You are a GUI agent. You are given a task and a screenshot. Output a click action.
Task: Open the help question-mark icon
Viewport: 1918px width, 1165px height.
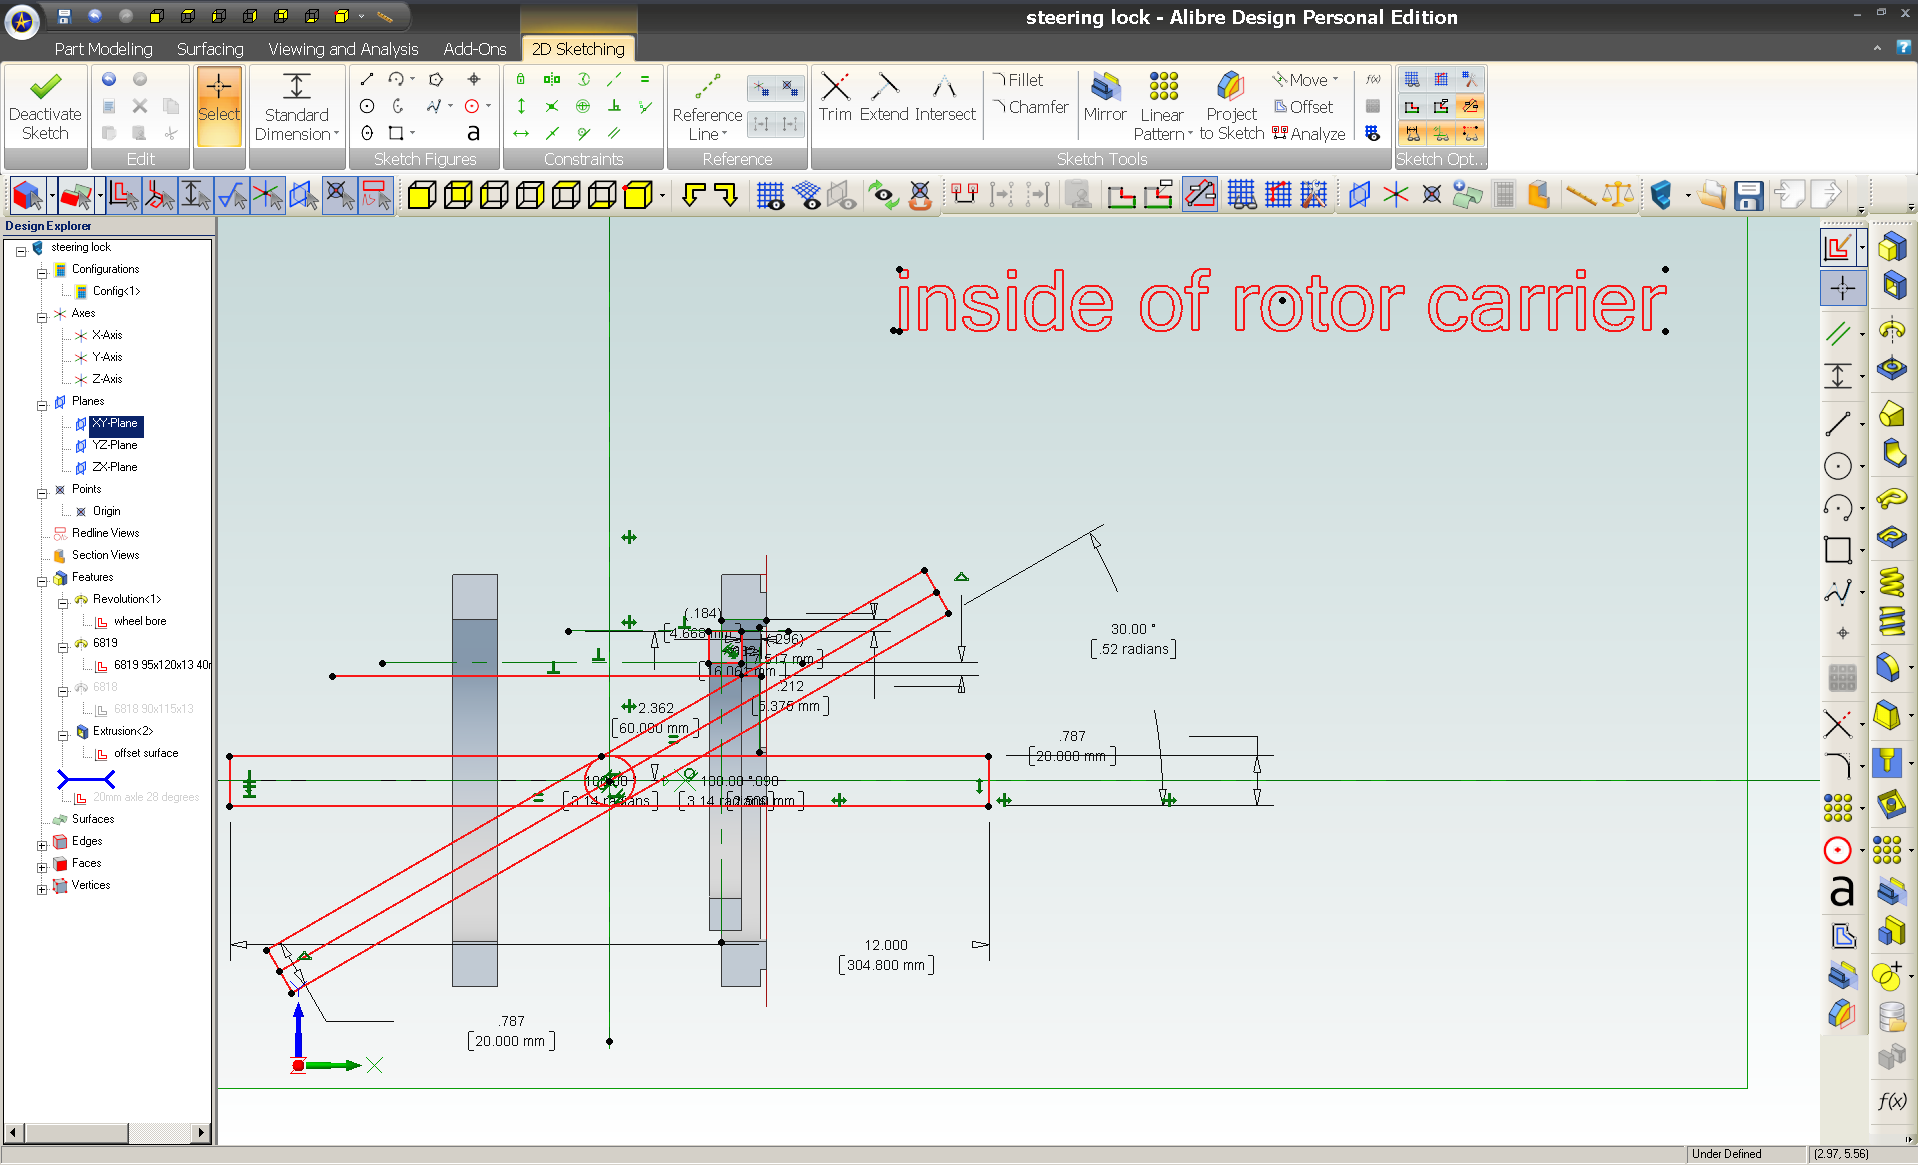pyautogui.click(x=1903, y=47)
